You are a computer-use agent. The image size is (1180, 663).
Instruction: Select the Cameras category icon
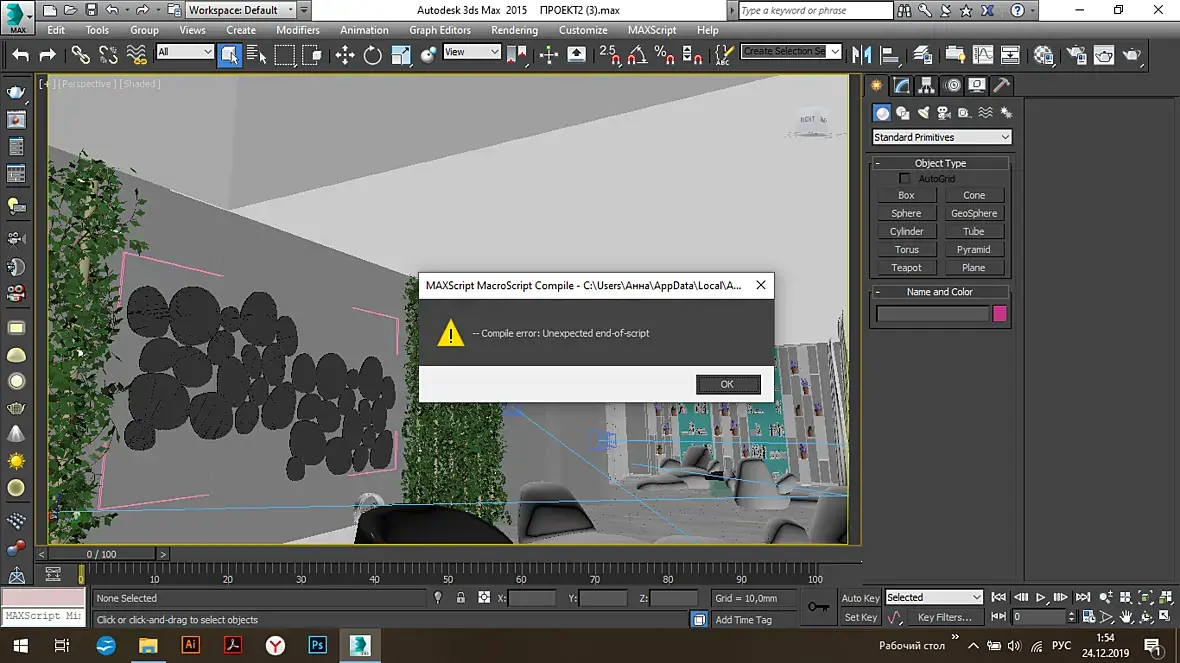(944, 113)
